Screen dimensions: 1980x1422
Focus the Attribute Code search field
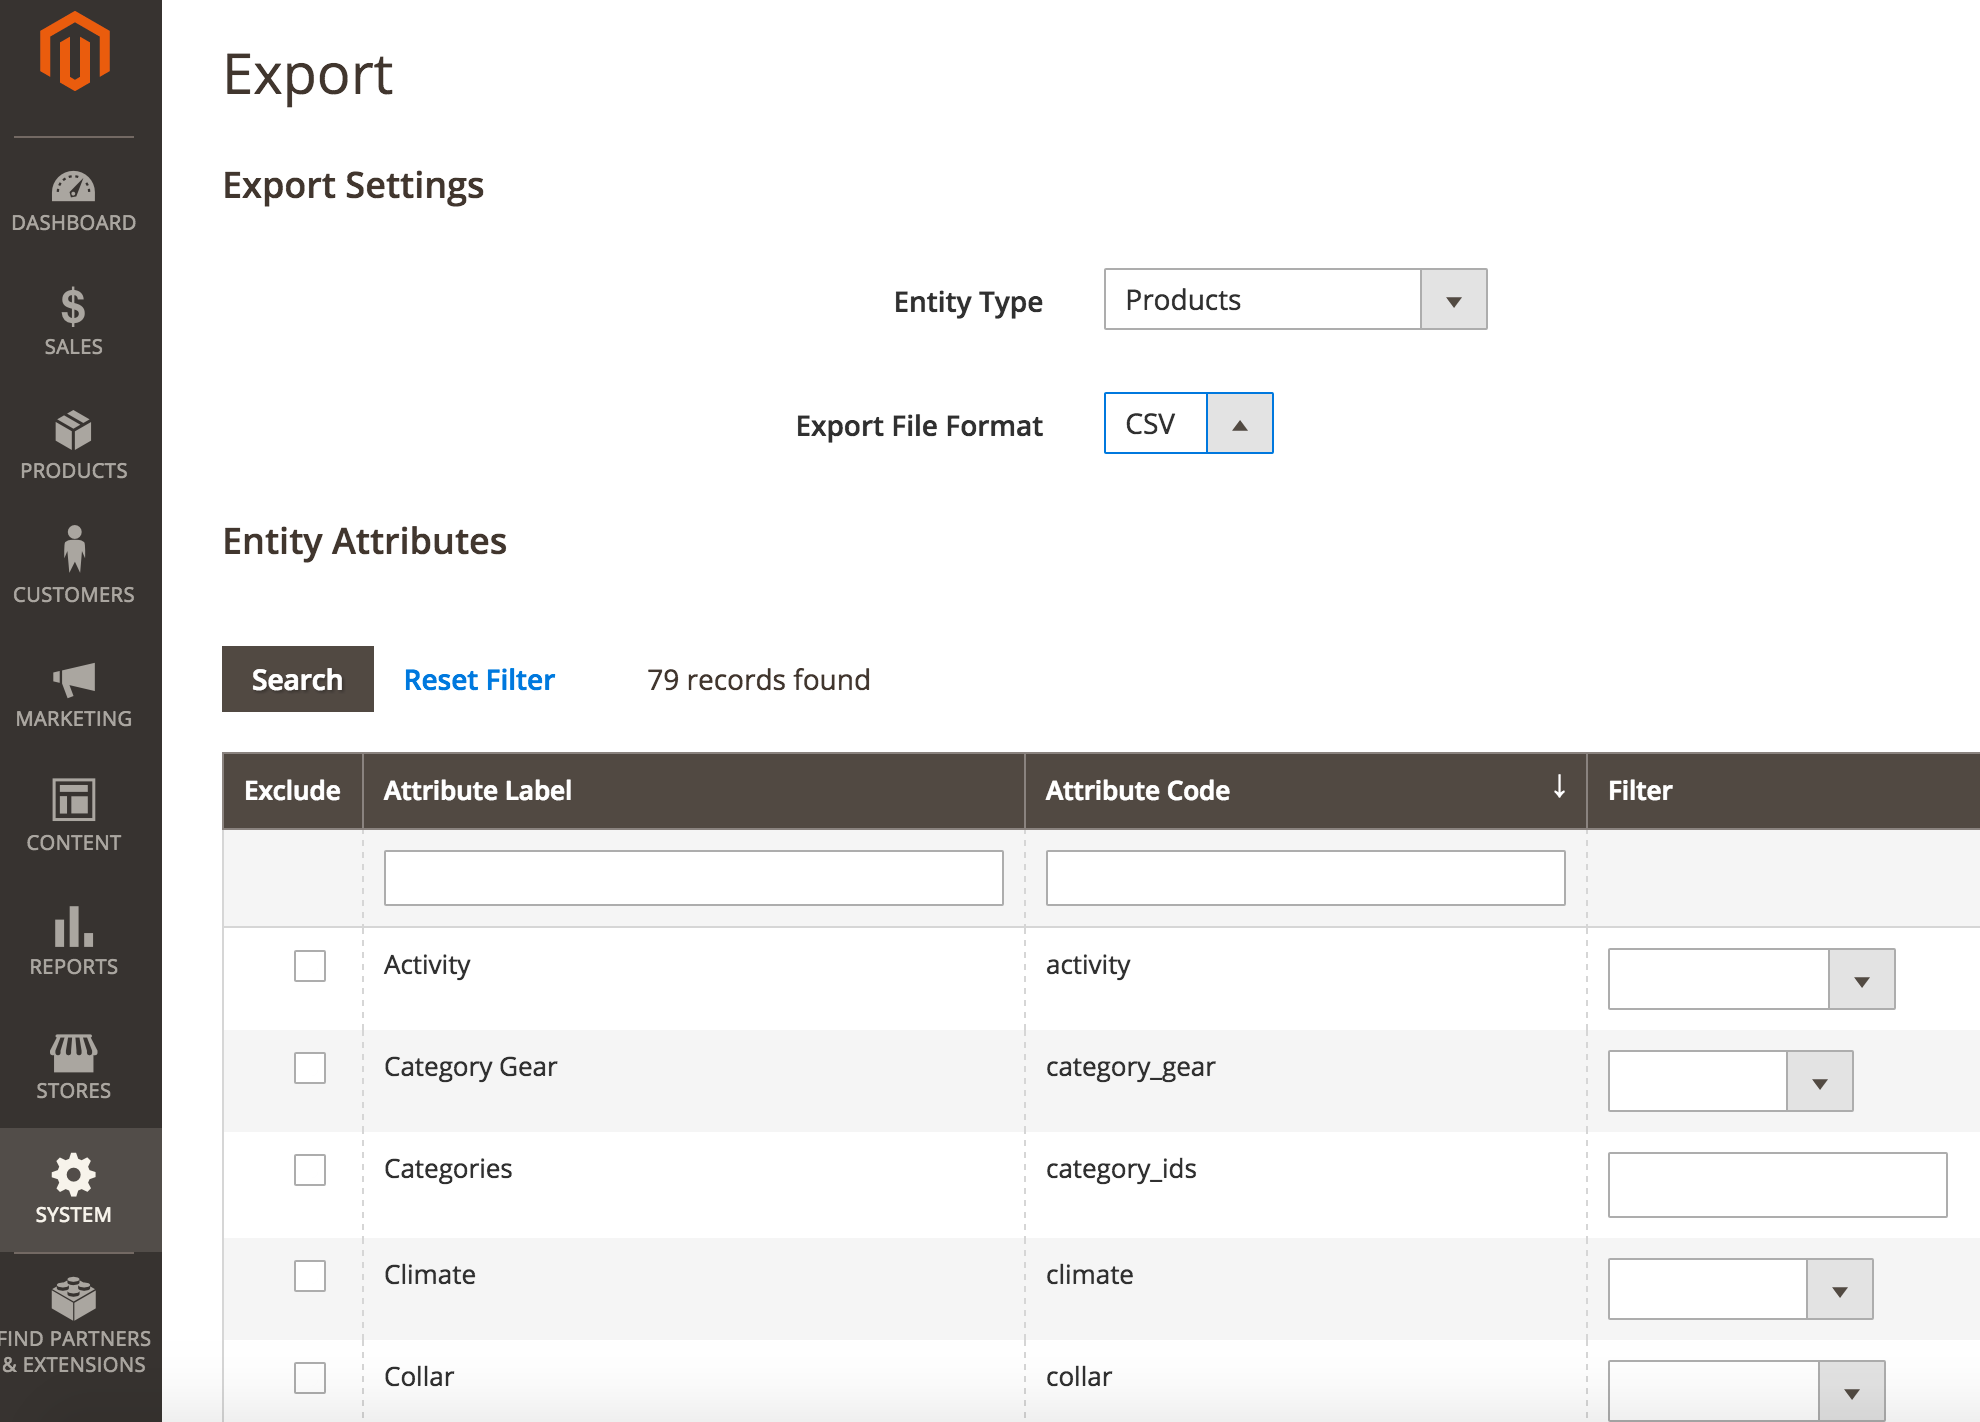pos(1305,878)
